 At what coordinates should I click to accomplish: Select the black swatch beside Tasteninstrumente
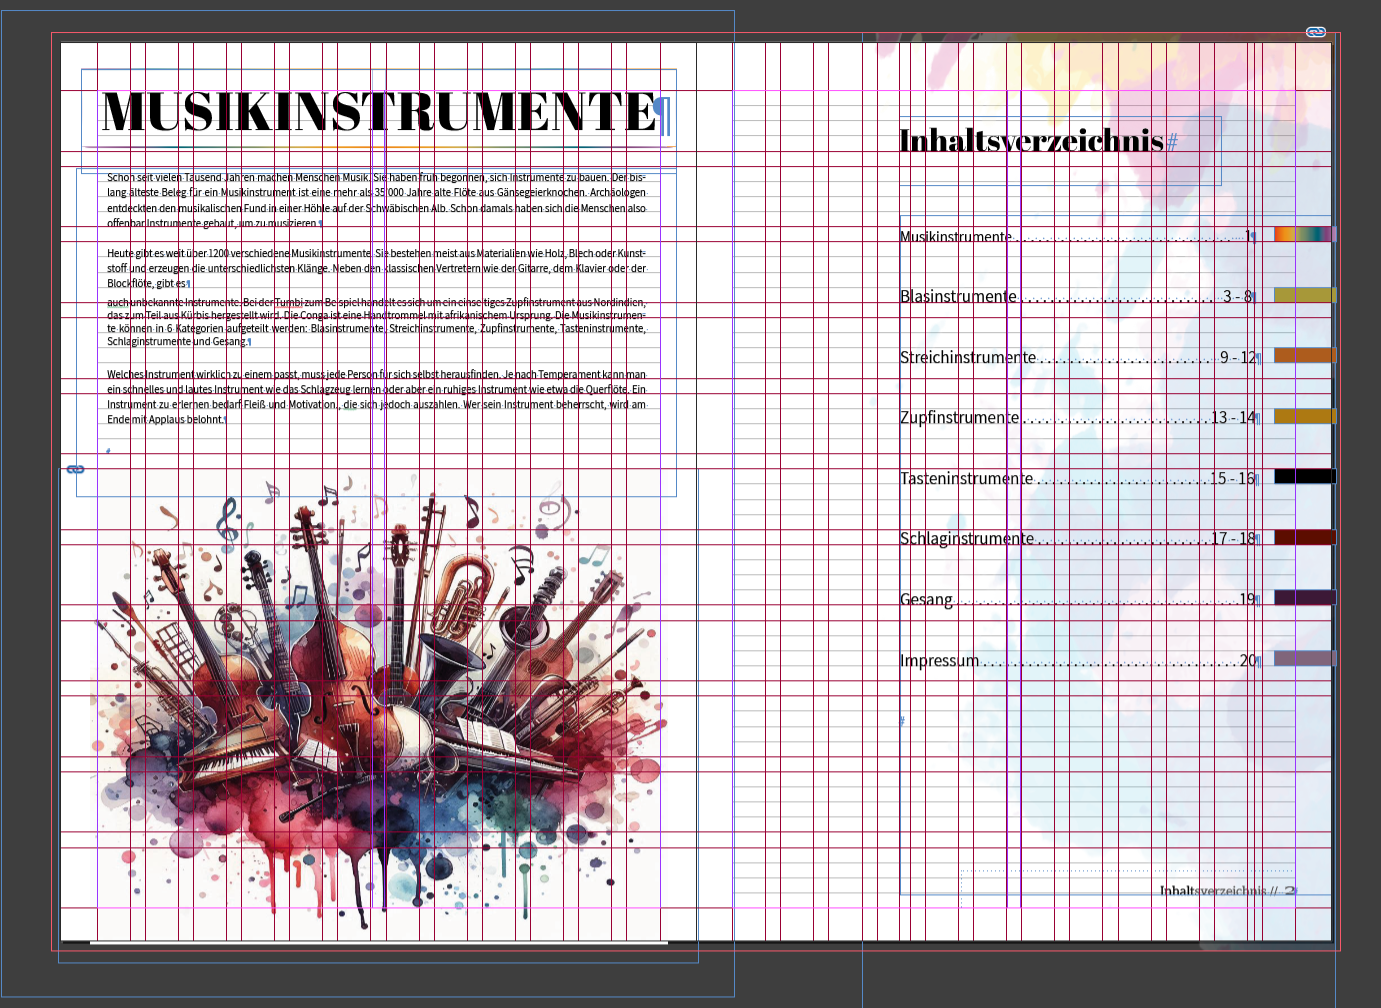[x=1303, y=476]
